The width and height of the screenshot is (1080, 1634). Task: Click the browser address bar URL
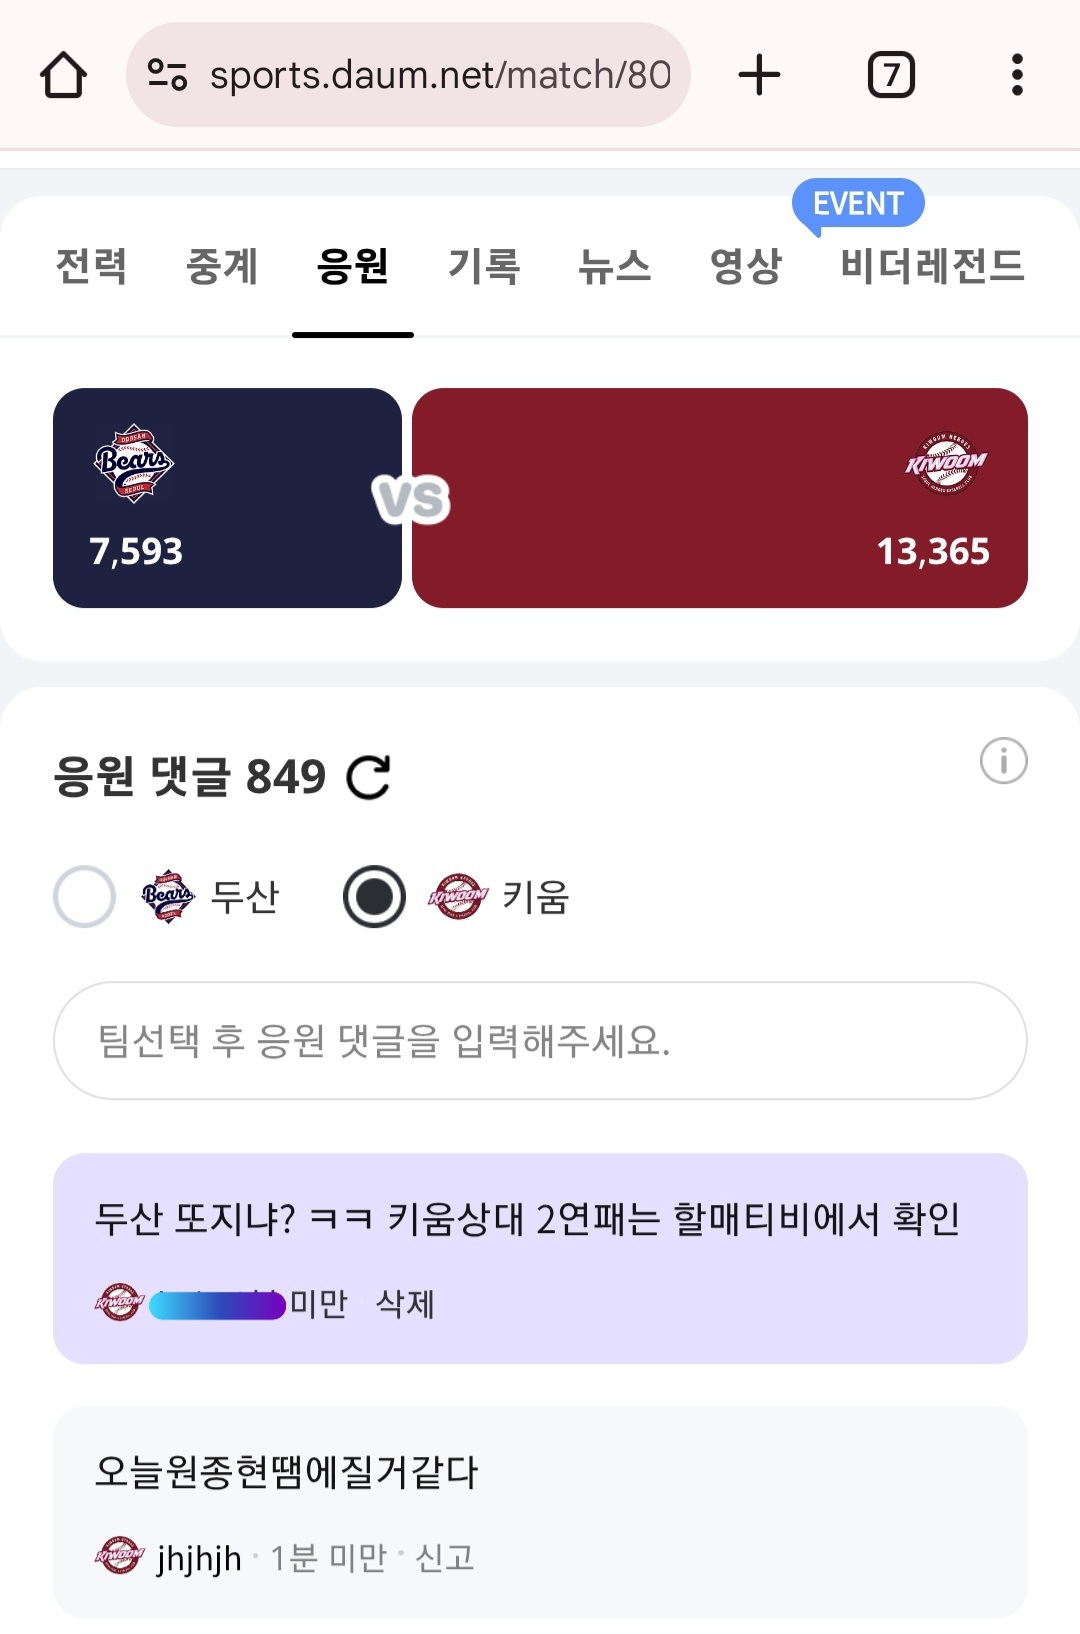tap(440, 75)
